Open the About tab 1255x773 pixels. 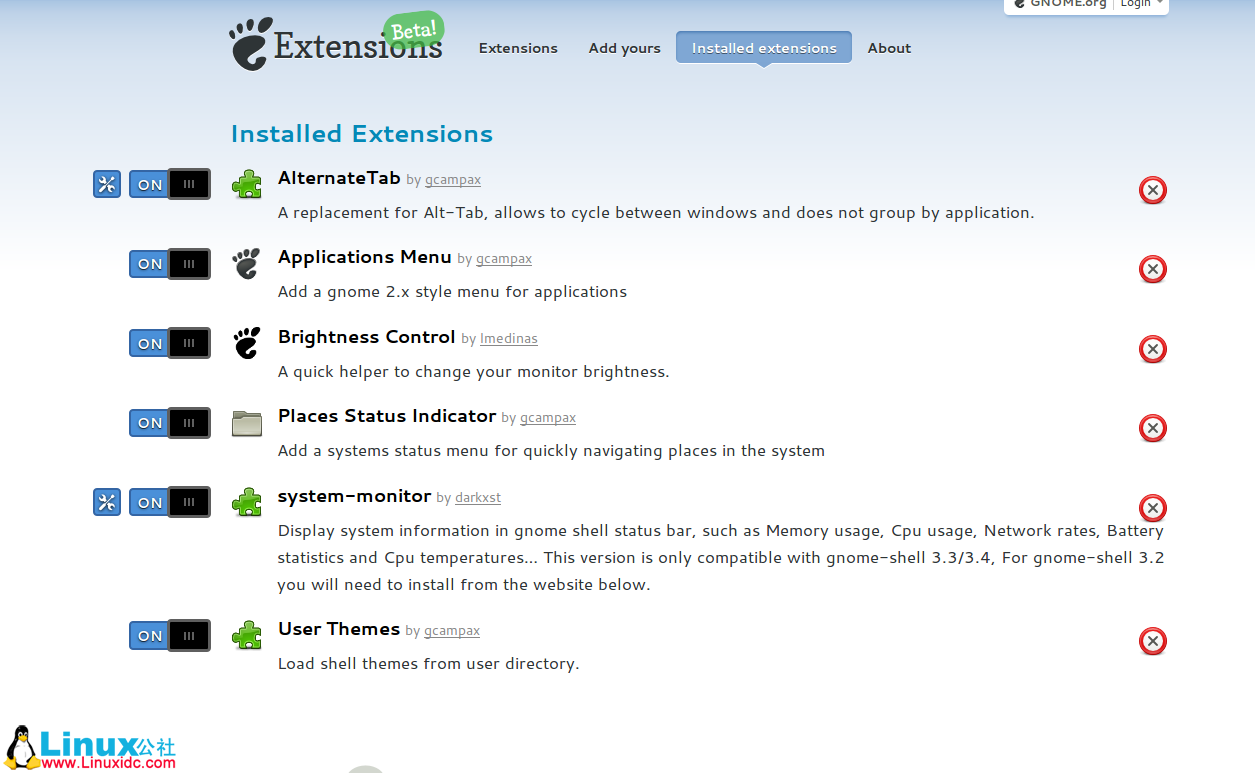point(889,48)
